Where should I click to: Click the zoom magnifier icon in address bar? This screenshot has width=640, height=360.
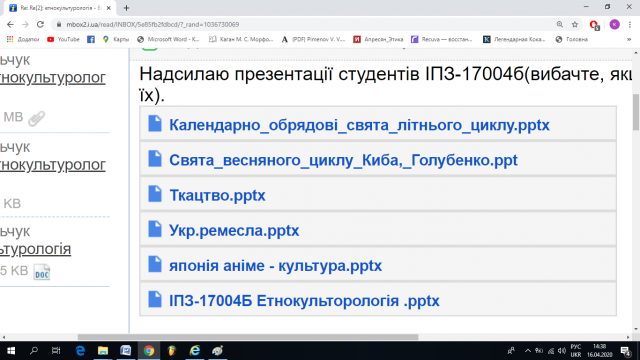tap(560, 24)
